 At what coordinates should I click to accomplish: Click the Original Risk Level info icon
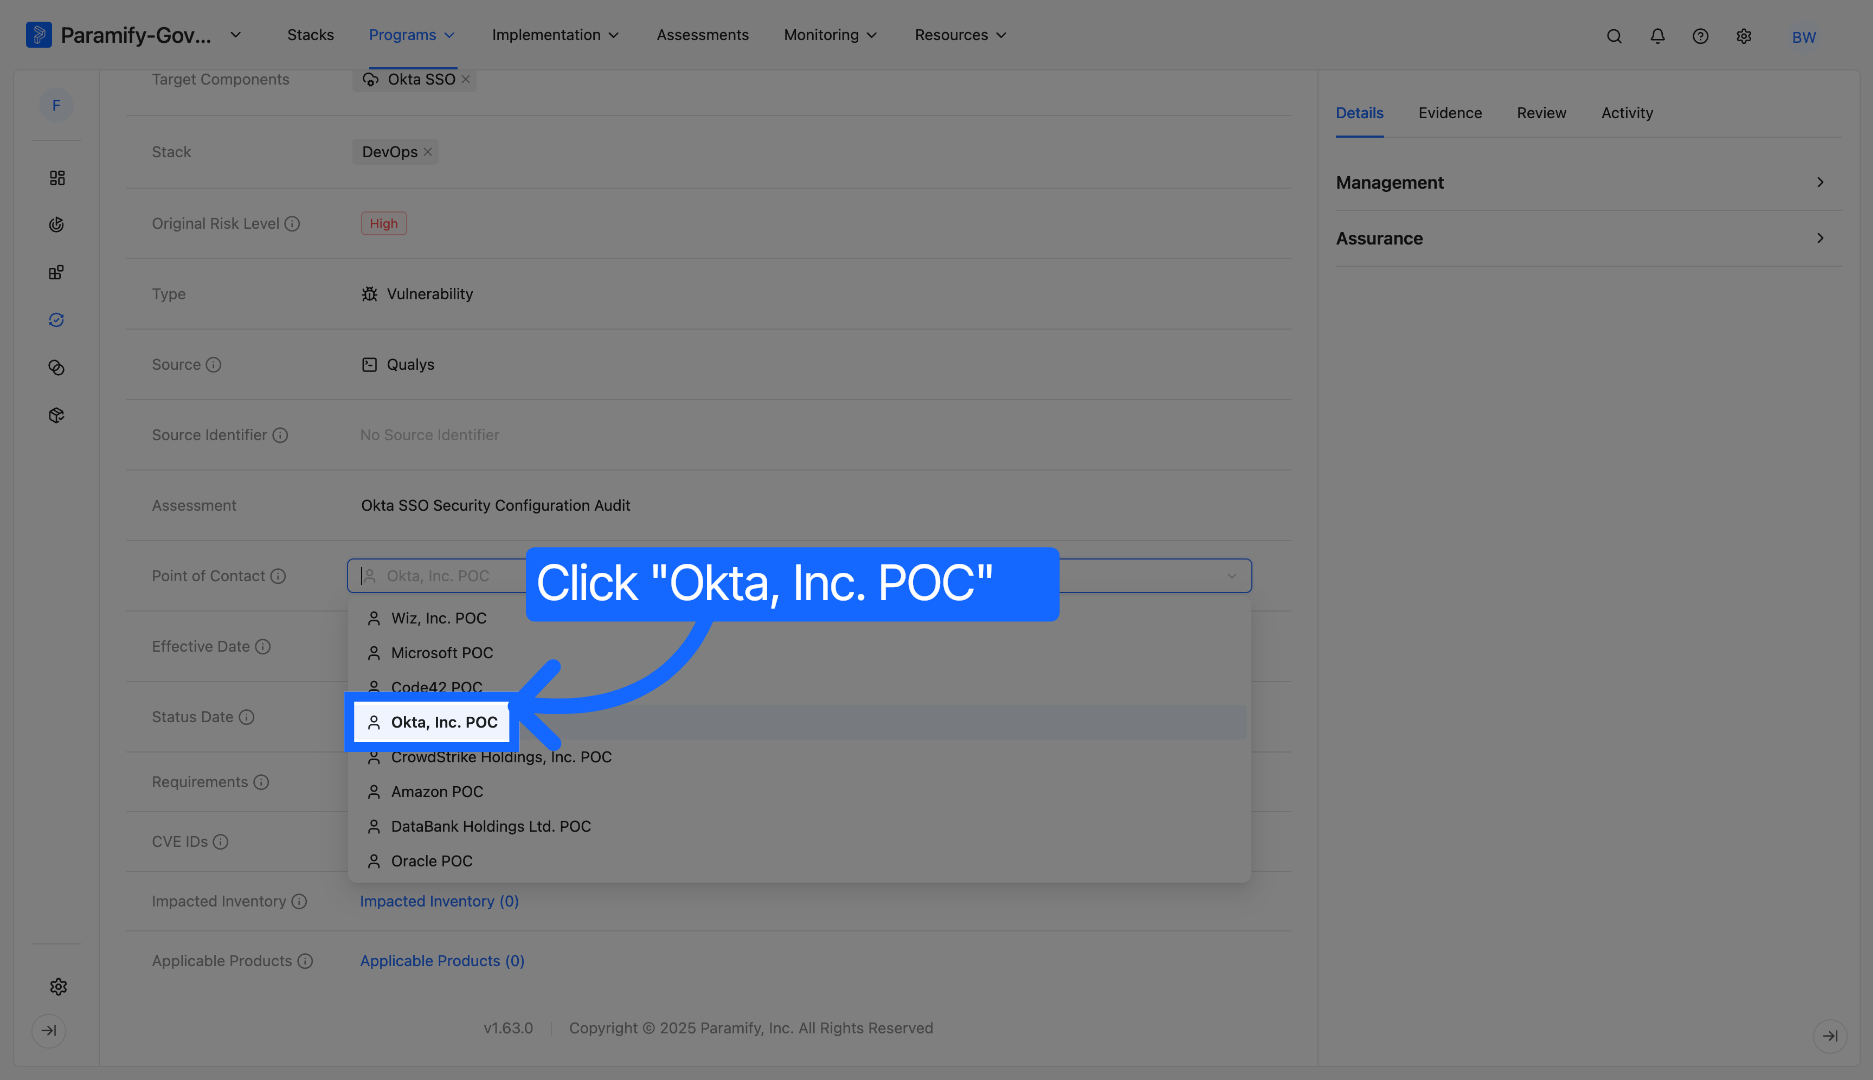coord(292,224)
